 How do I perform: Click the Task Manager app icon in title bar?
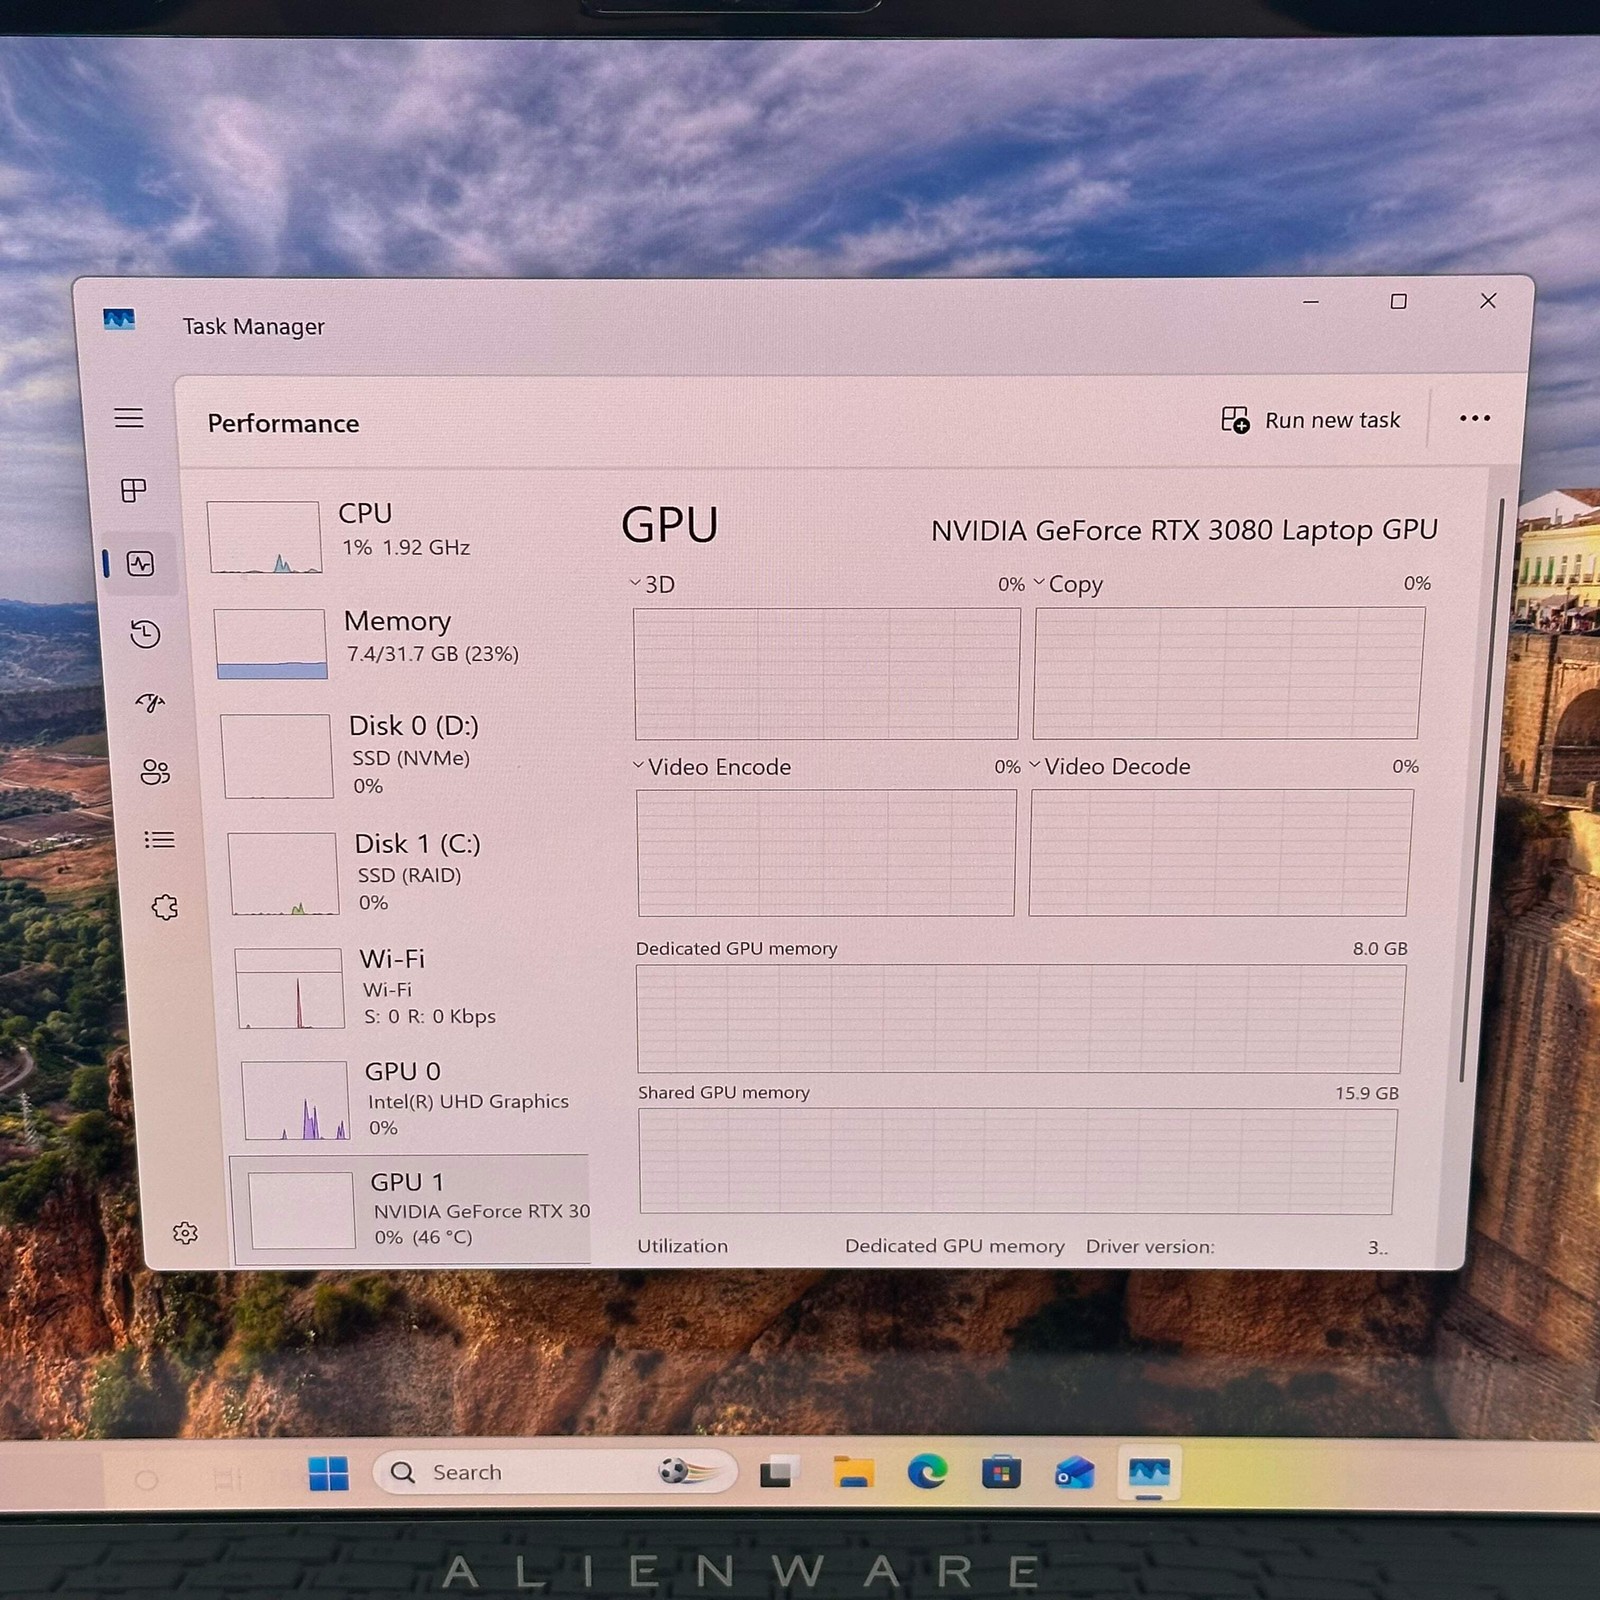[119, 320]
